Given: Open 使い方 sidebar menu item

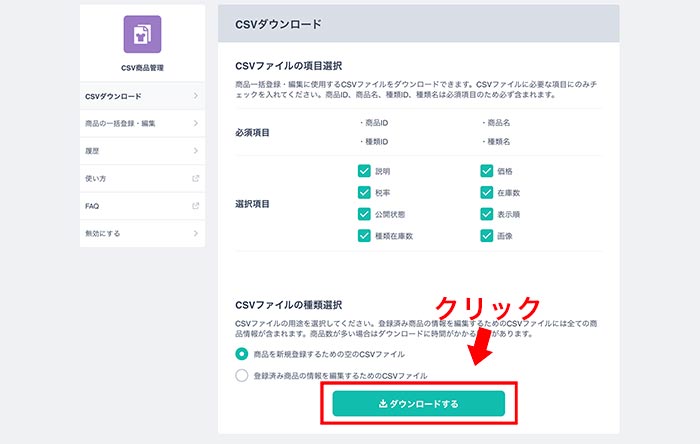Looking at the screenshot, I should pyautogui.click(x=142, y=178).
